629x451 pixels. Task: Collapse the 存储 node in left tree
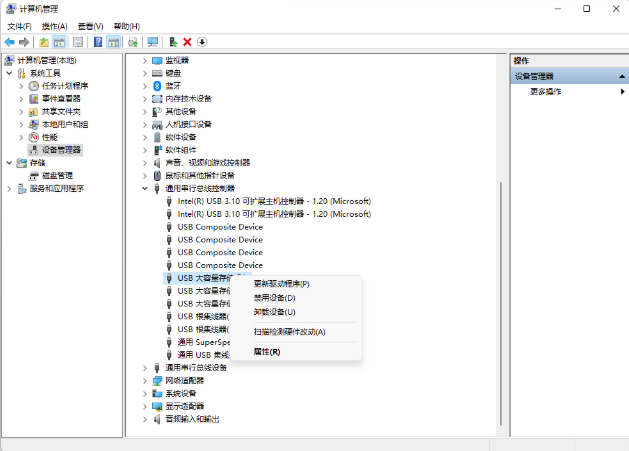[10, 162]
